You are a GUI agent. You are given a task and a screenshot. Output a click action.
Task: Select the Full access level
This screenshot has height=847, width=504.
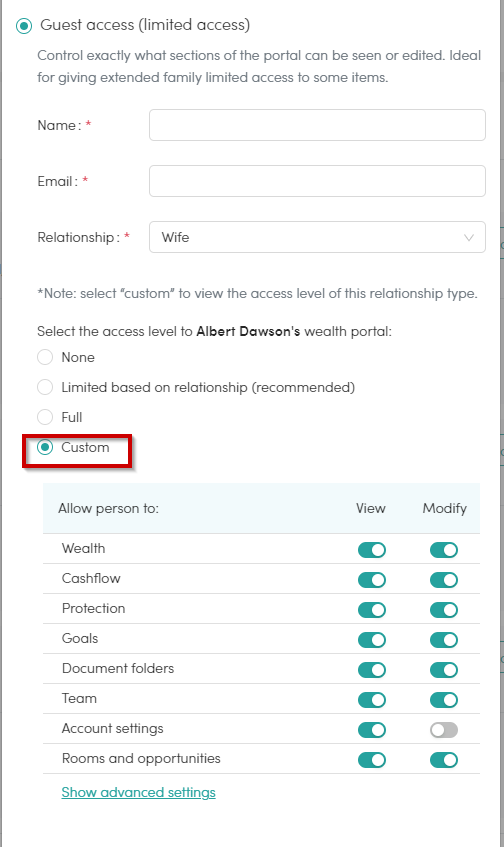pyautogui.click(x=45, y=417)
